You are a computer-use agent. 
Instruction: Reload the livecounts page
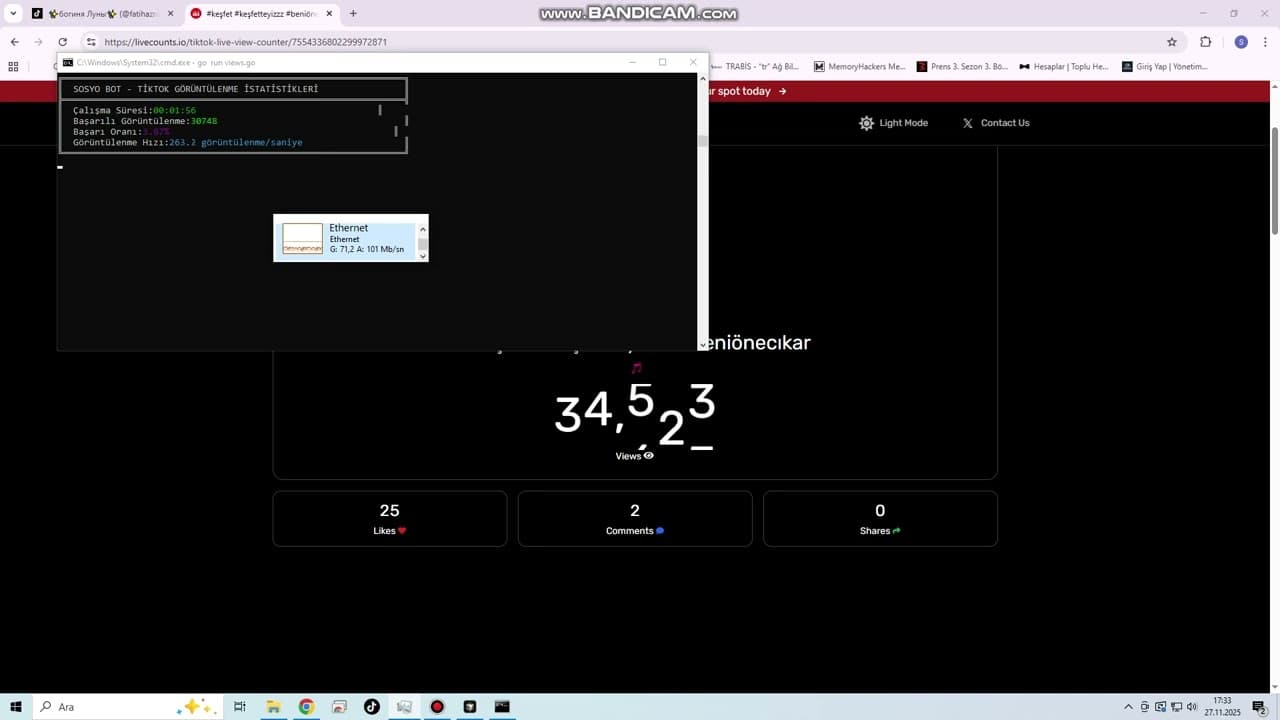[62, 42]
